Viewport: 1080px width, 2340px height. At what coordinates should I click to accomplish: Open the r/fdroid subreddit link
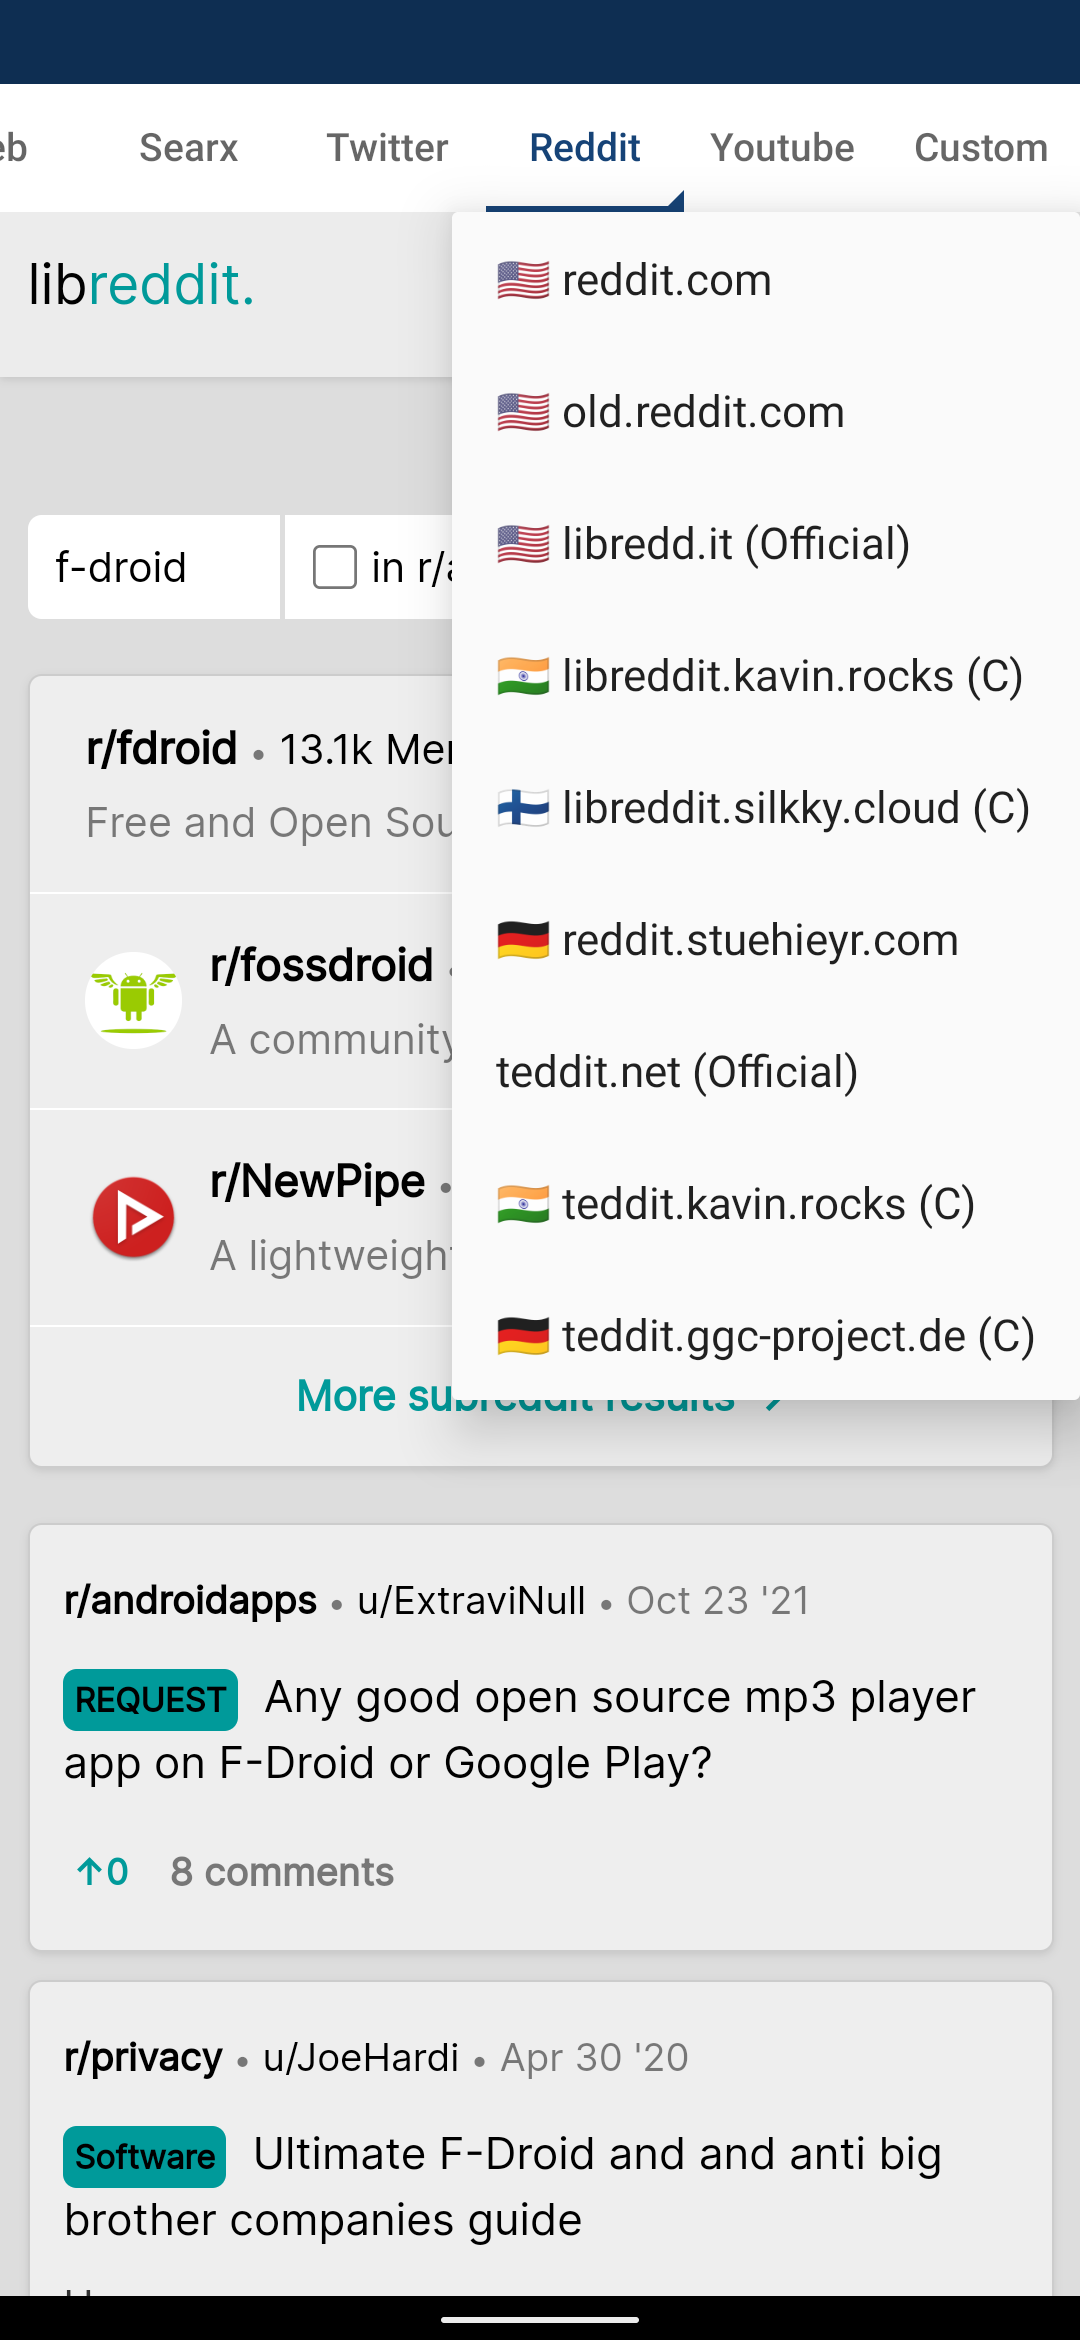tap(162, 748)
